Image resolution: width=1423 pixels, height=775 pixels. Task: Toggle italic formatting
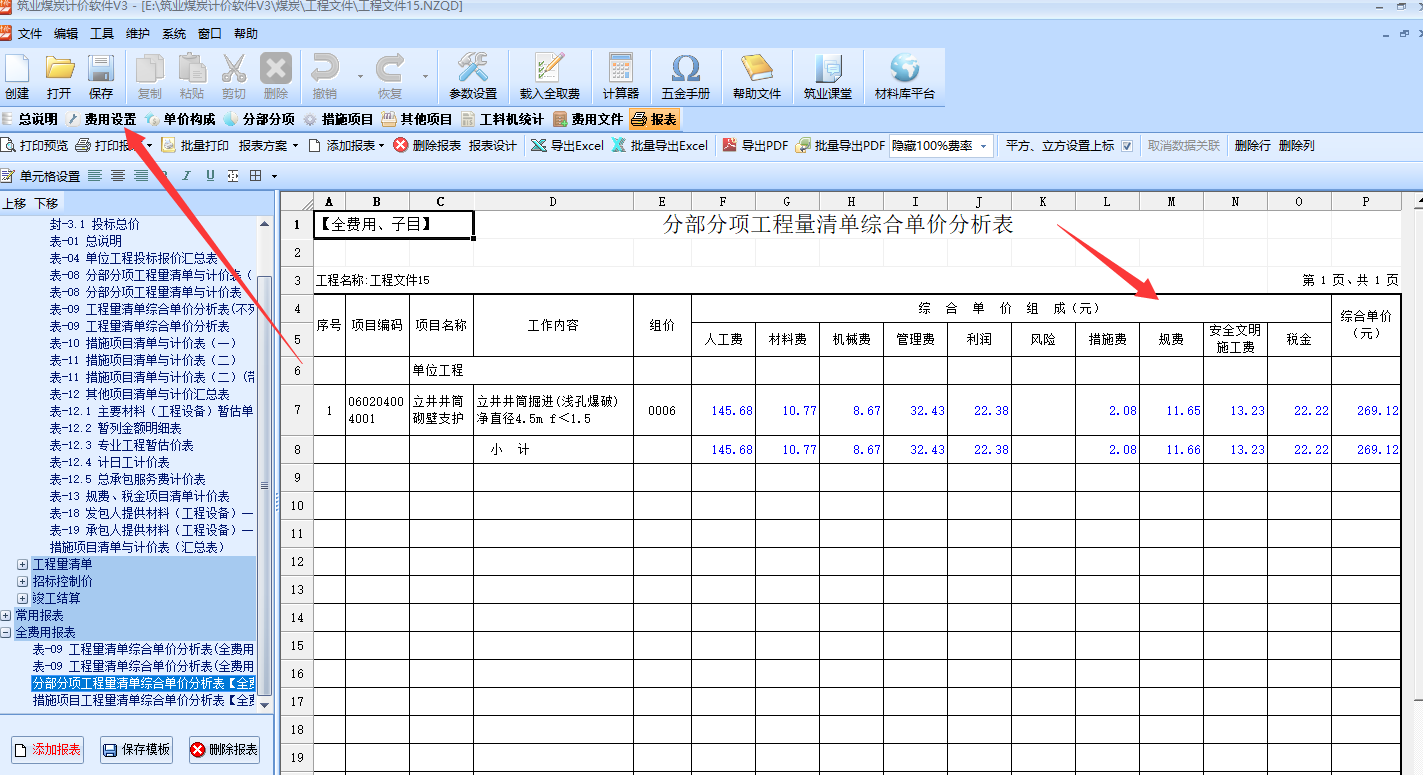click(x=187, y=176)
